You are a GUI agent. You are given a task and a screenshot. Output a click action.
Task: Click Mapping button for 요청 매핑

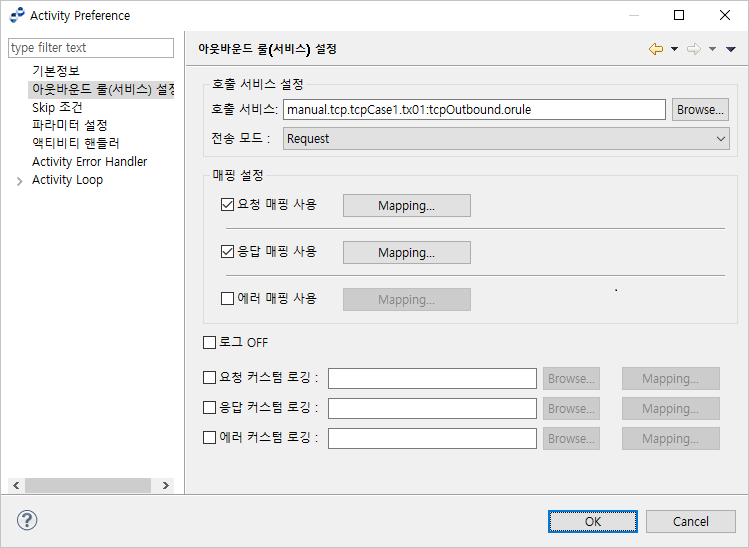pos(406,206)
